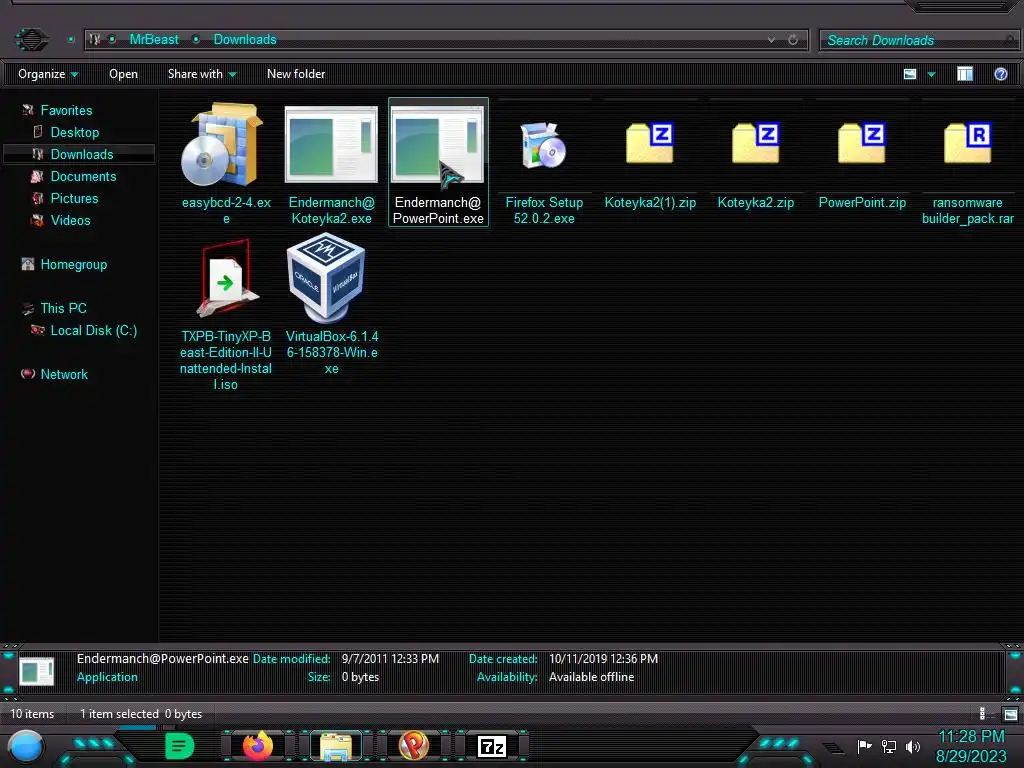Viewport: 1024px width, 768px height.
Task: Open Downloads in navigation pane
Action: [82, 154]
